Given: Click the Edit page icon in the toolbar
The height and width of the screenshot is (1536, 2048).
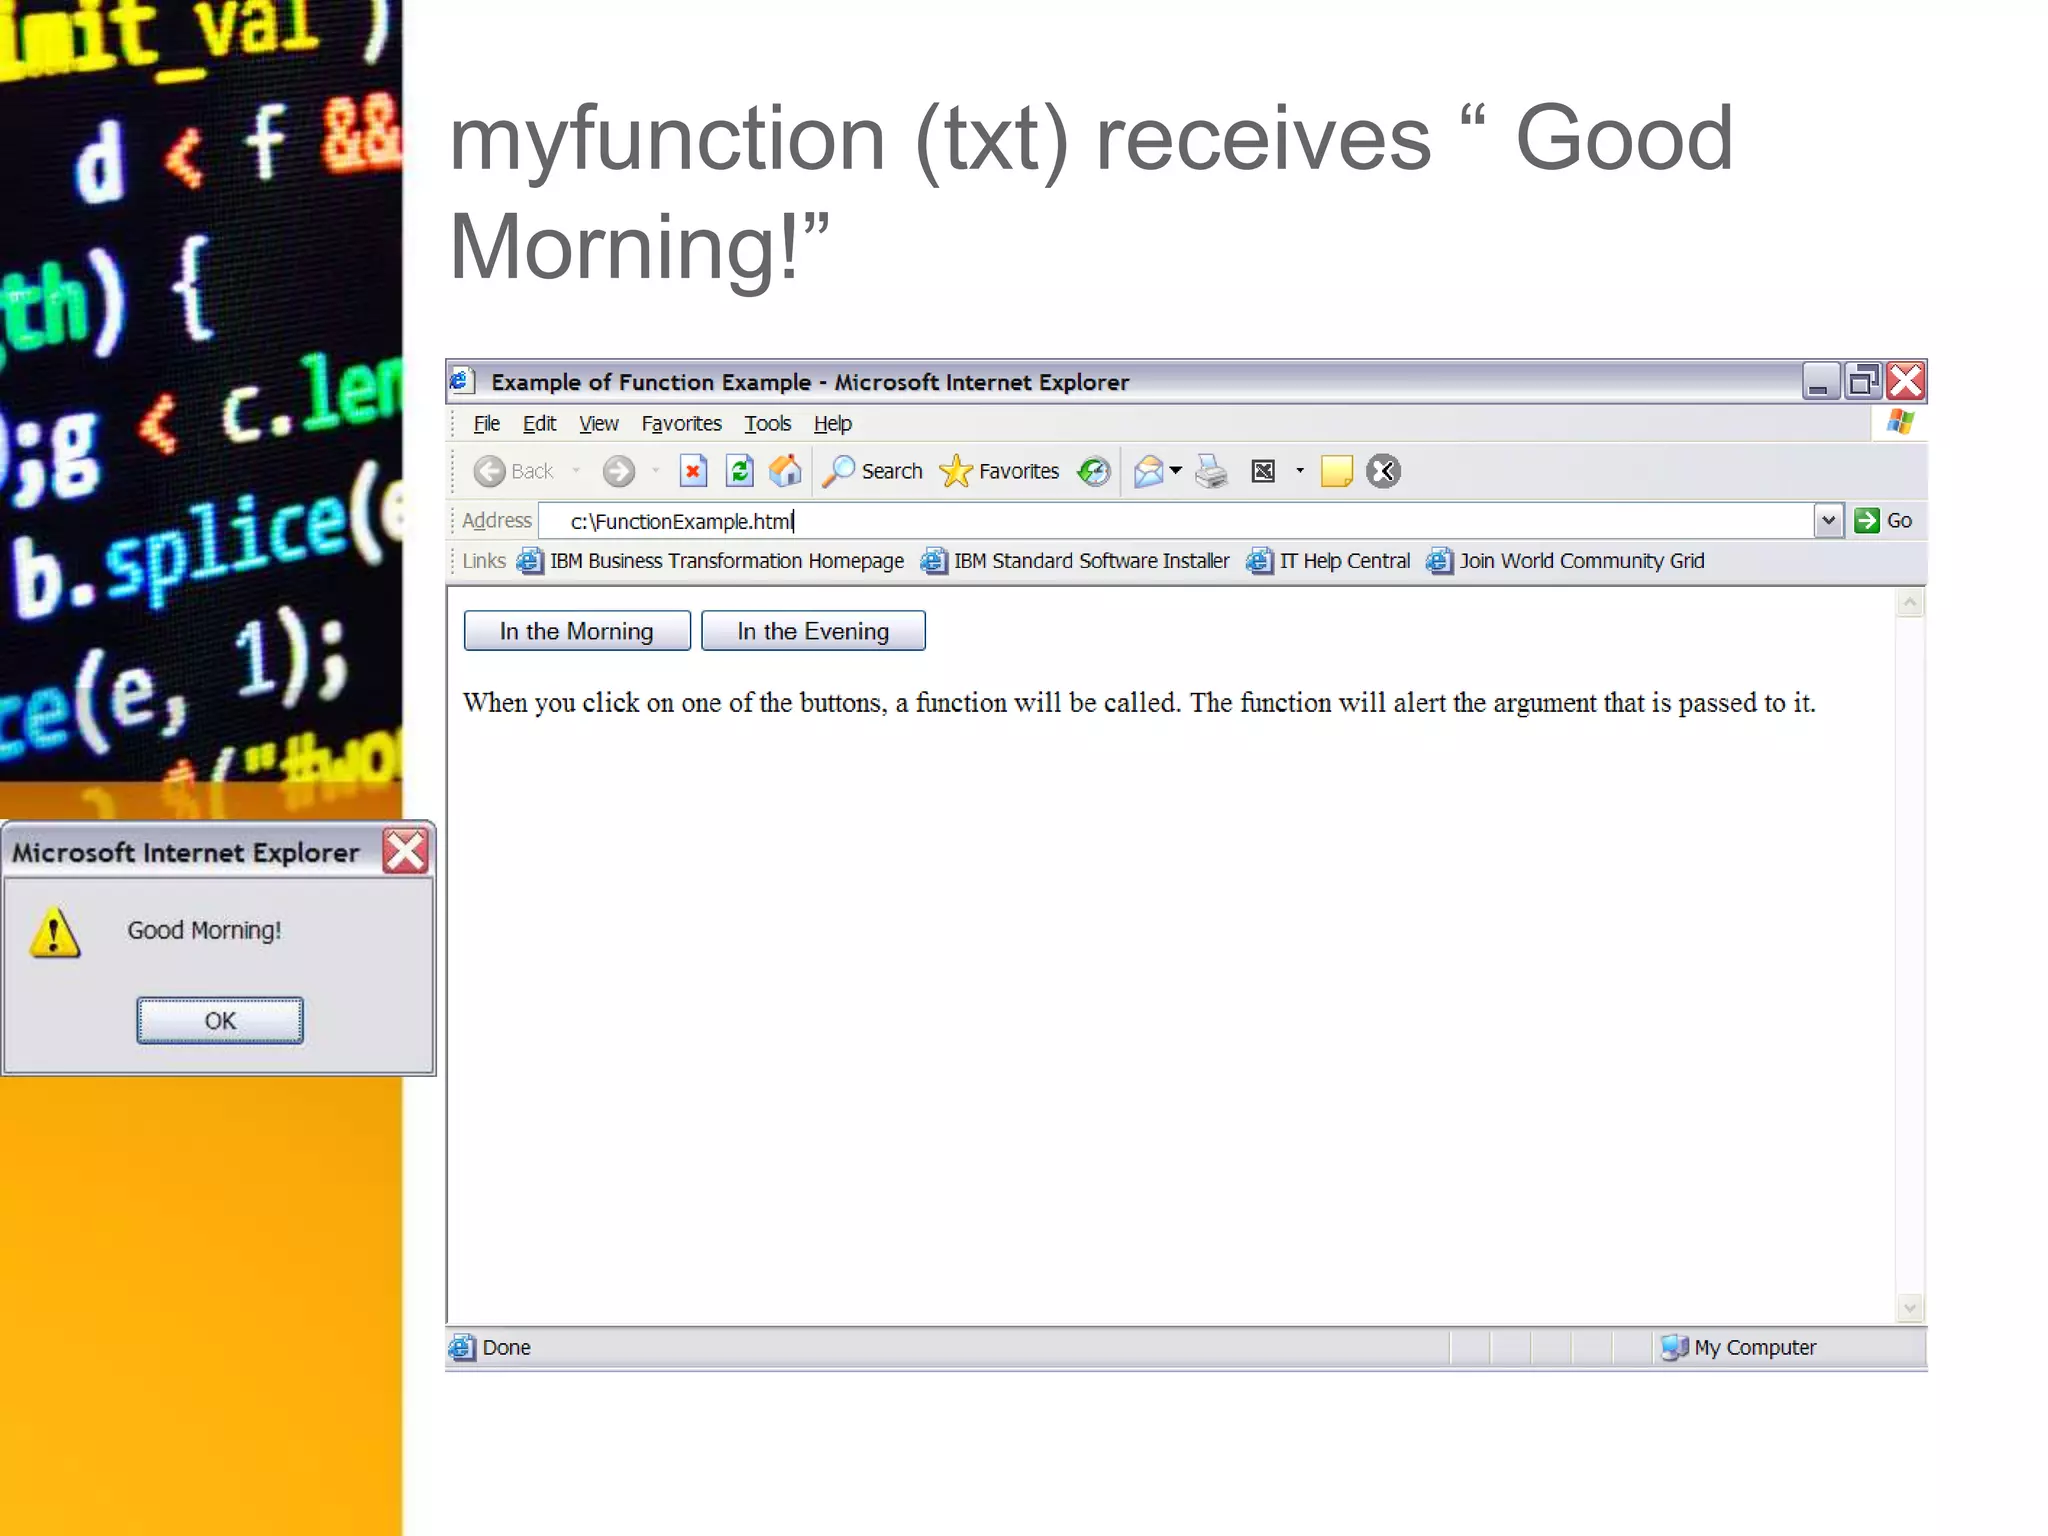Looking at the screenshot, I should [1263, 471].
